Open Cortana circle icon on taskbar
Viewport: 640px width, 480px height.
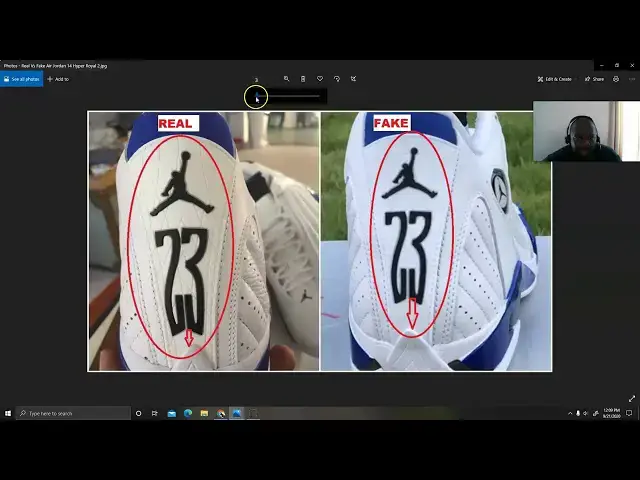point(138,413)
